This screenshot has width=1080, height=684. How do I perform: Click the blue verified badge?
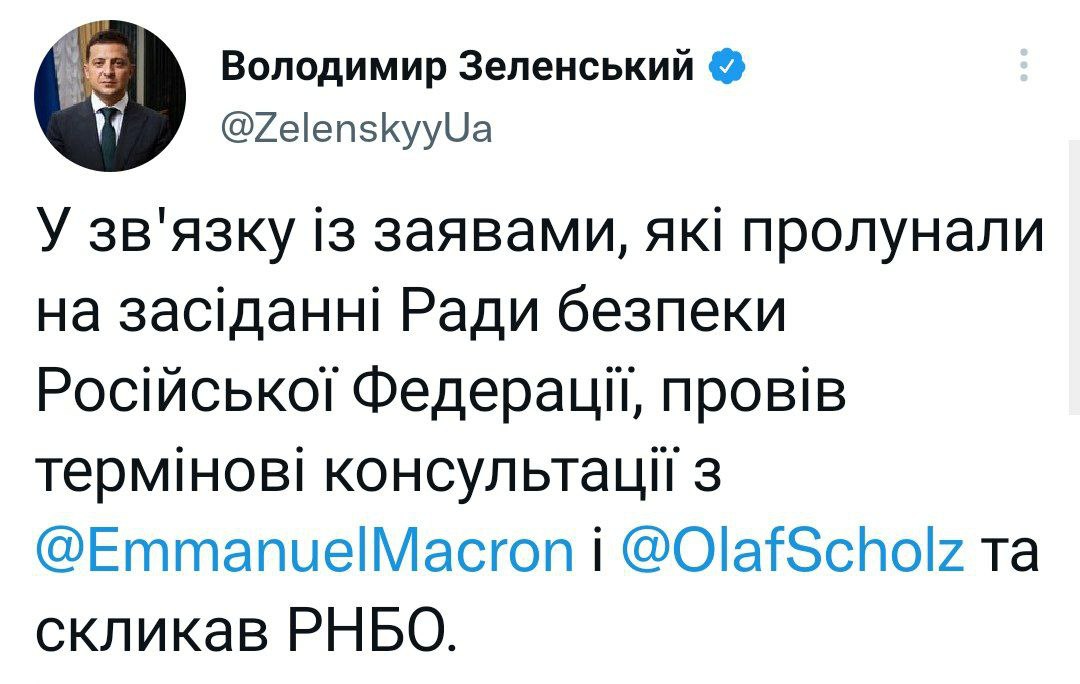725,68
